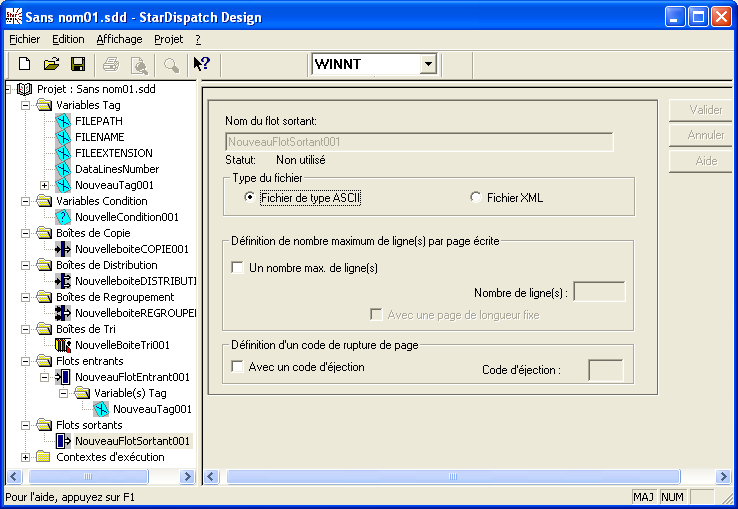
Task: Select the DataLinesNumber tree item
Action: pyautogui.click(x=116, y=169)
